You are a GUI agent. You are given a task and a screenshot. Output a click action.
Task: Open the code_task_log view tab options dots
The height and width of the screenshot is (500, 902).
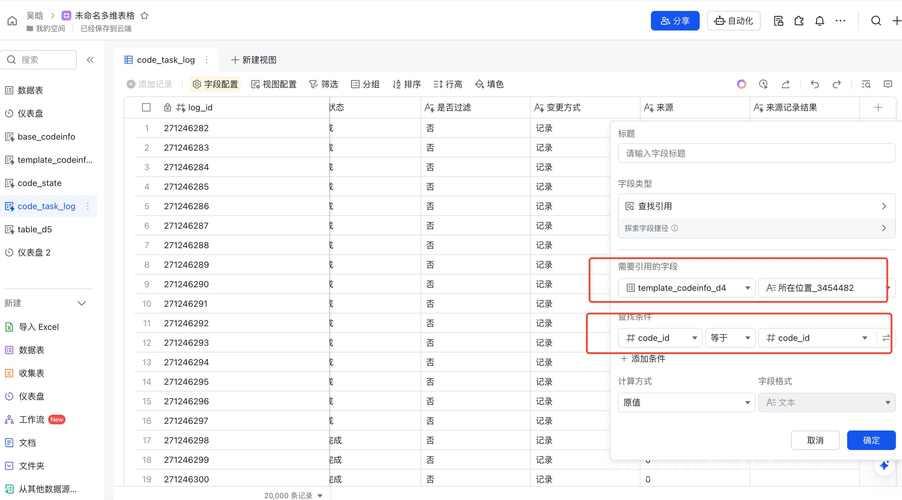pyautogui.click(x=207, y=60)
